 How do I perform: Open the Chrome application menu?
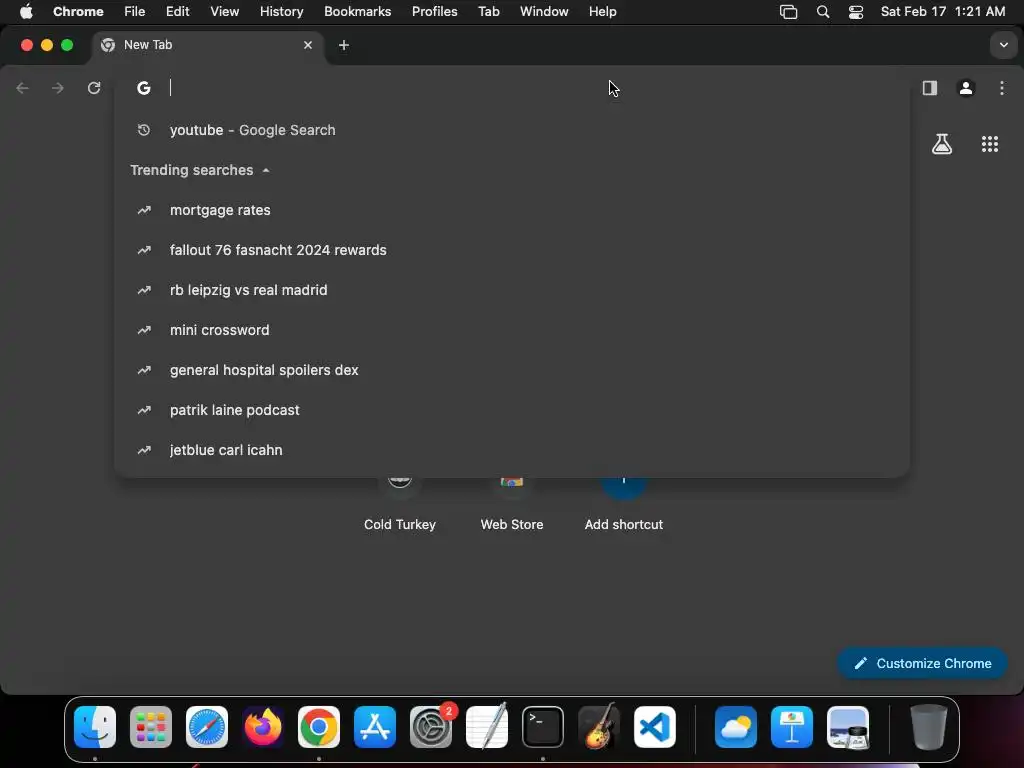tap(78, 12)
